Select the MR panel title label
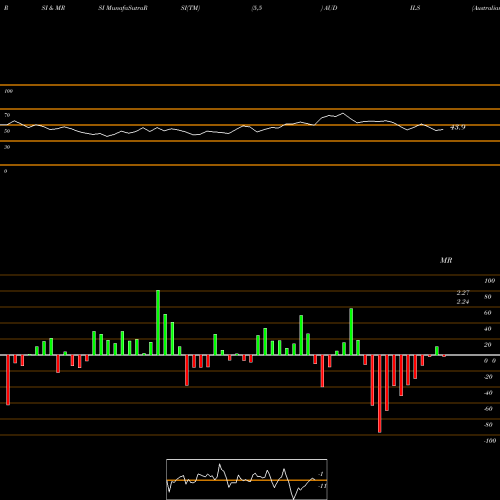 [x=446, y=260]
